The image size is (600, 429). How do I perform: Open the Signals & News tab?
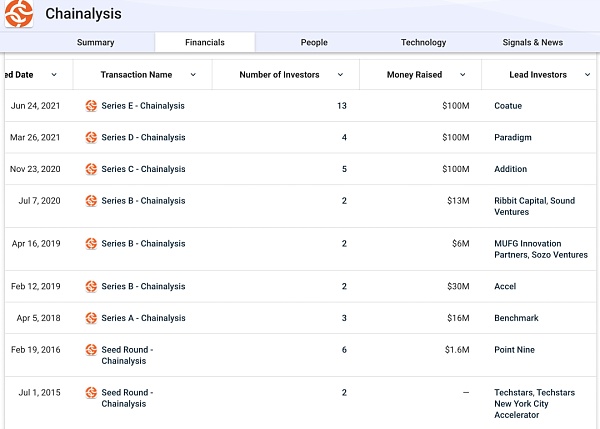(x=532, y=42)
